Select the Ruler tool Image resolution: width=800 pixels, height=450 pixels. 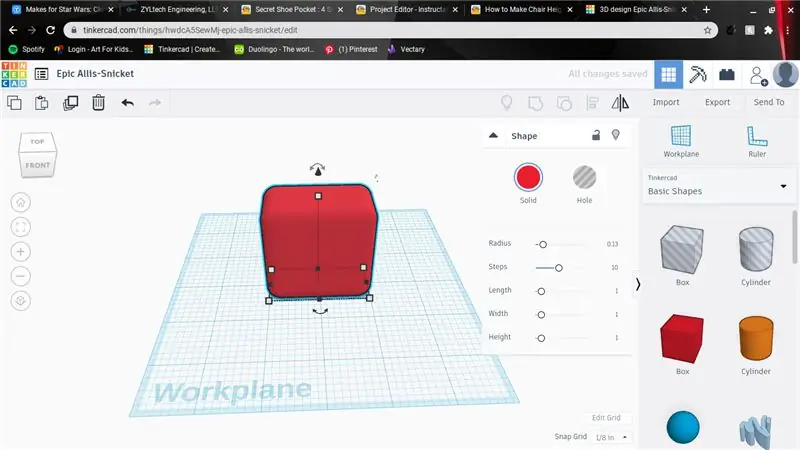pyautogui.click(x=757, y=141)
